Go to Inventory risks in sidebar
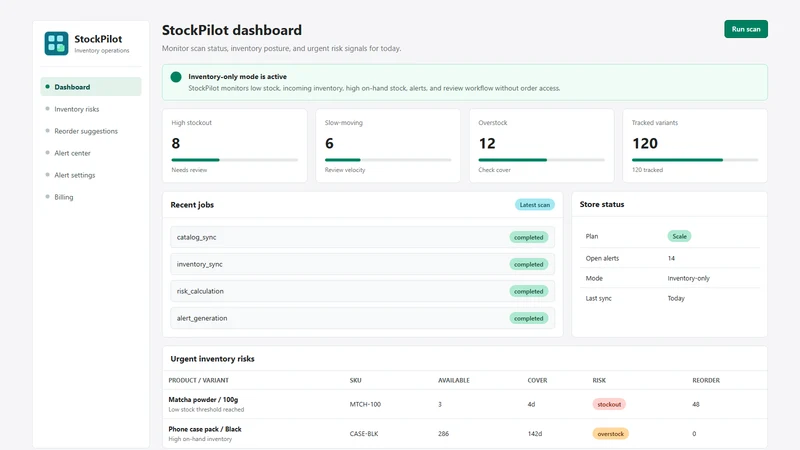This screenshot has width=800, height=450. (x=77, y=109)
